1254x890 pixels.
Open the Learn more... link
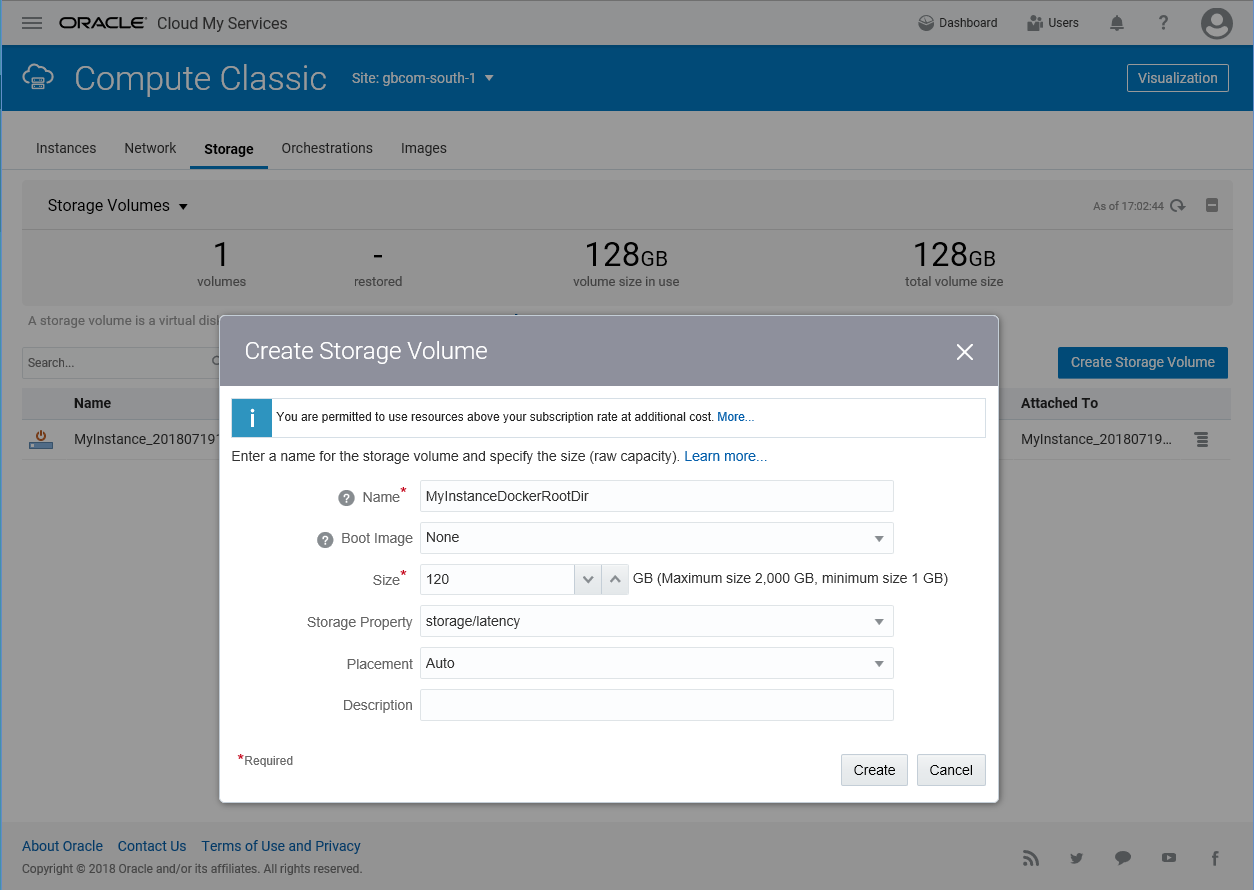(726, 456)
